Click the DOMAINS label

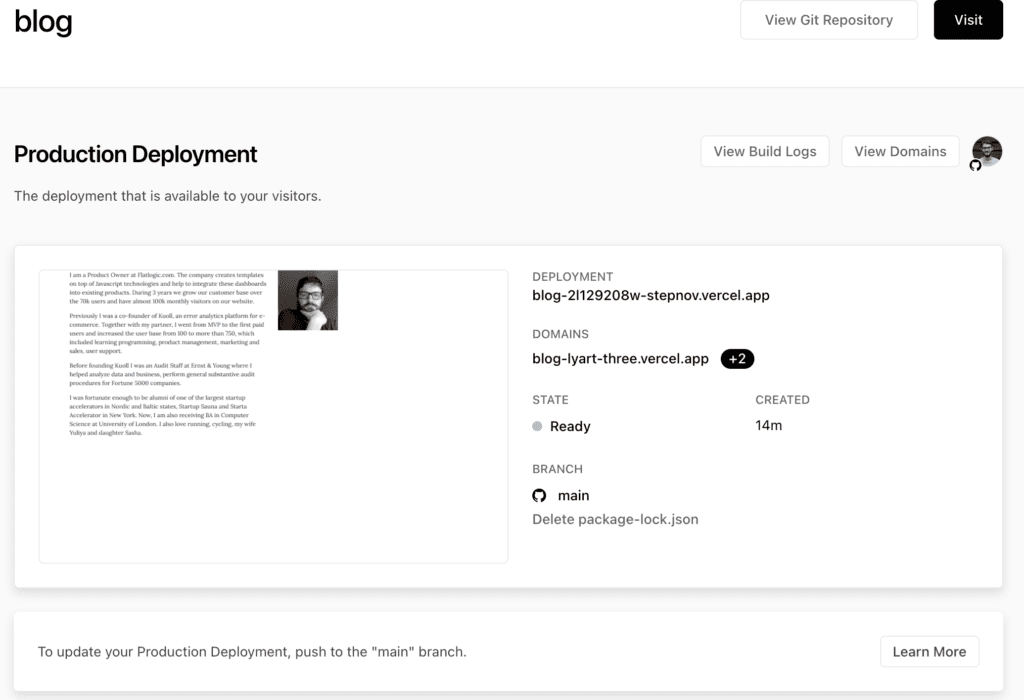tap(560, 334)
